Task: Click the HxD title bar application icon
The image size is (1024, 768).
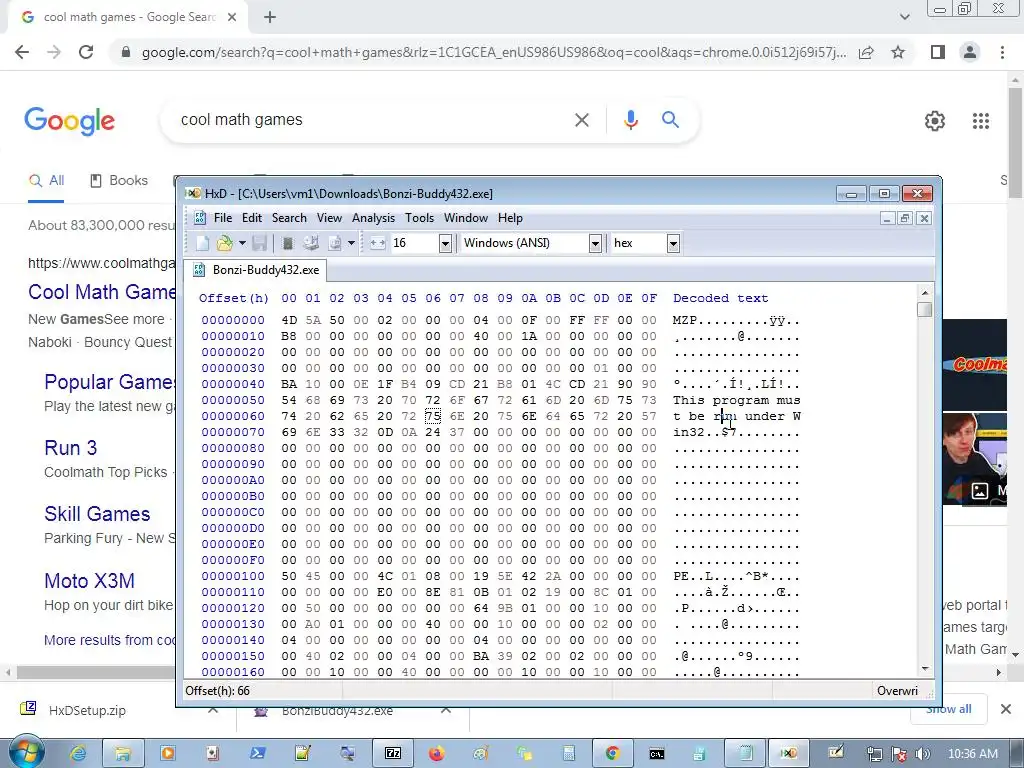Action: 193,193
